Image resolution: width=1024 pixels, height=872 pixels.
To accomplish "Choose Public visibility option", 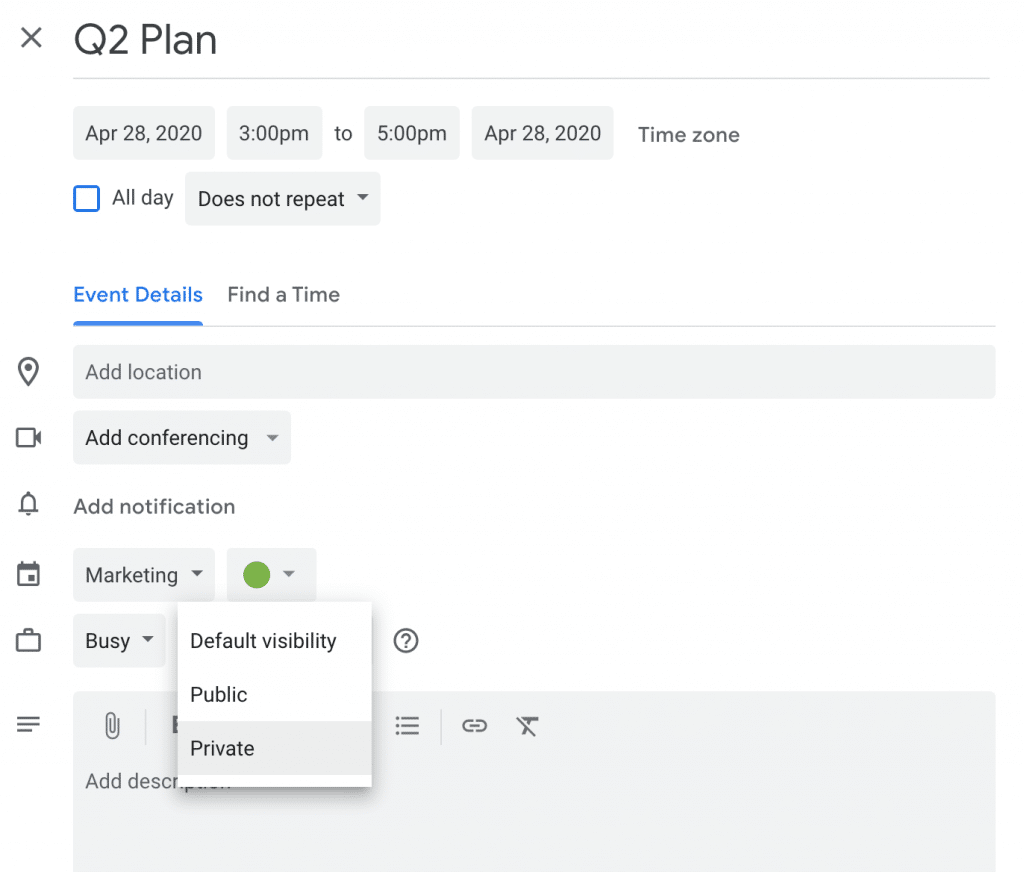I will point(219,695).
